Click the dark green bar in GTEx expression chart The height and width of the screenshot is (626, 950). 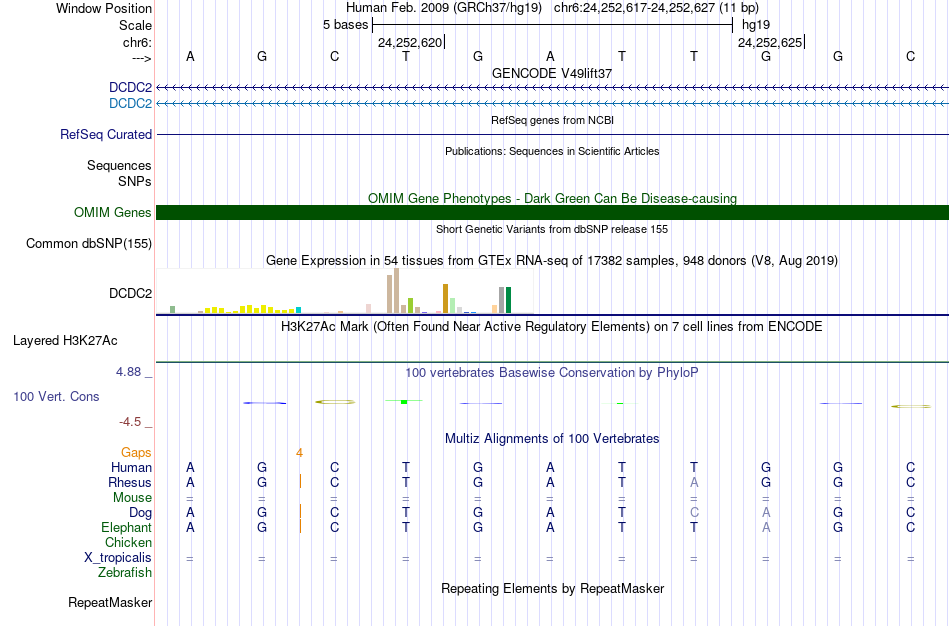[509, 300]
